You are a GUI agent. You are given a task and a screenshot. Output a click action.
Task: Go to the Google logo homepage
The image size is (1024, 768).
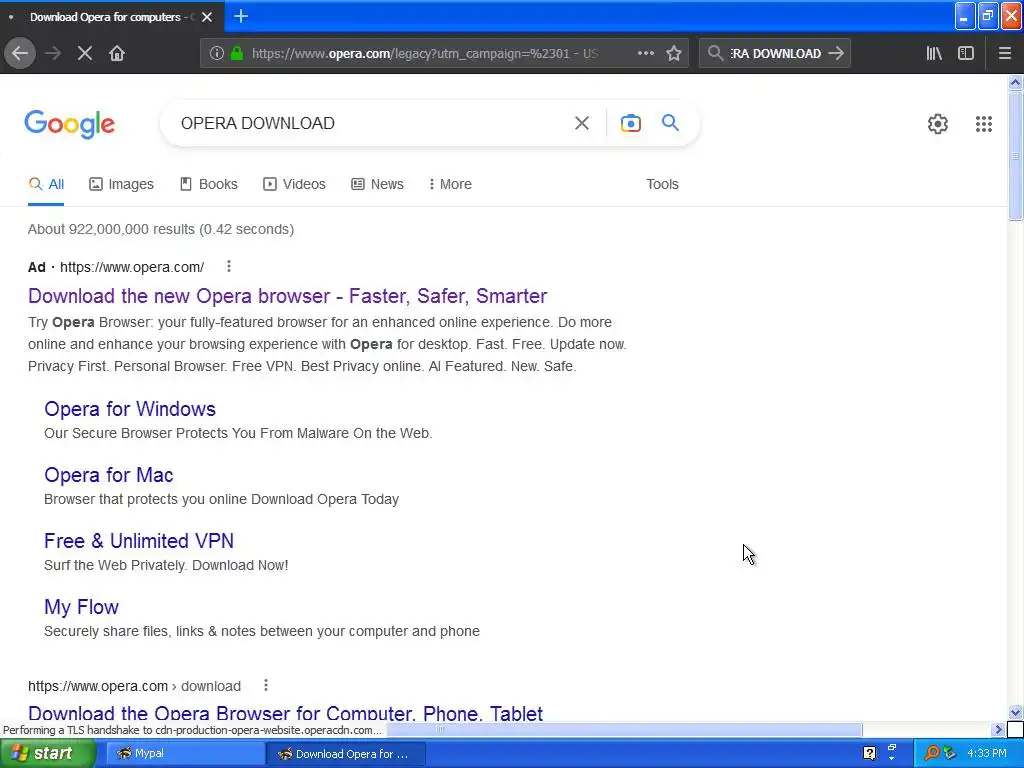(70, 124)
